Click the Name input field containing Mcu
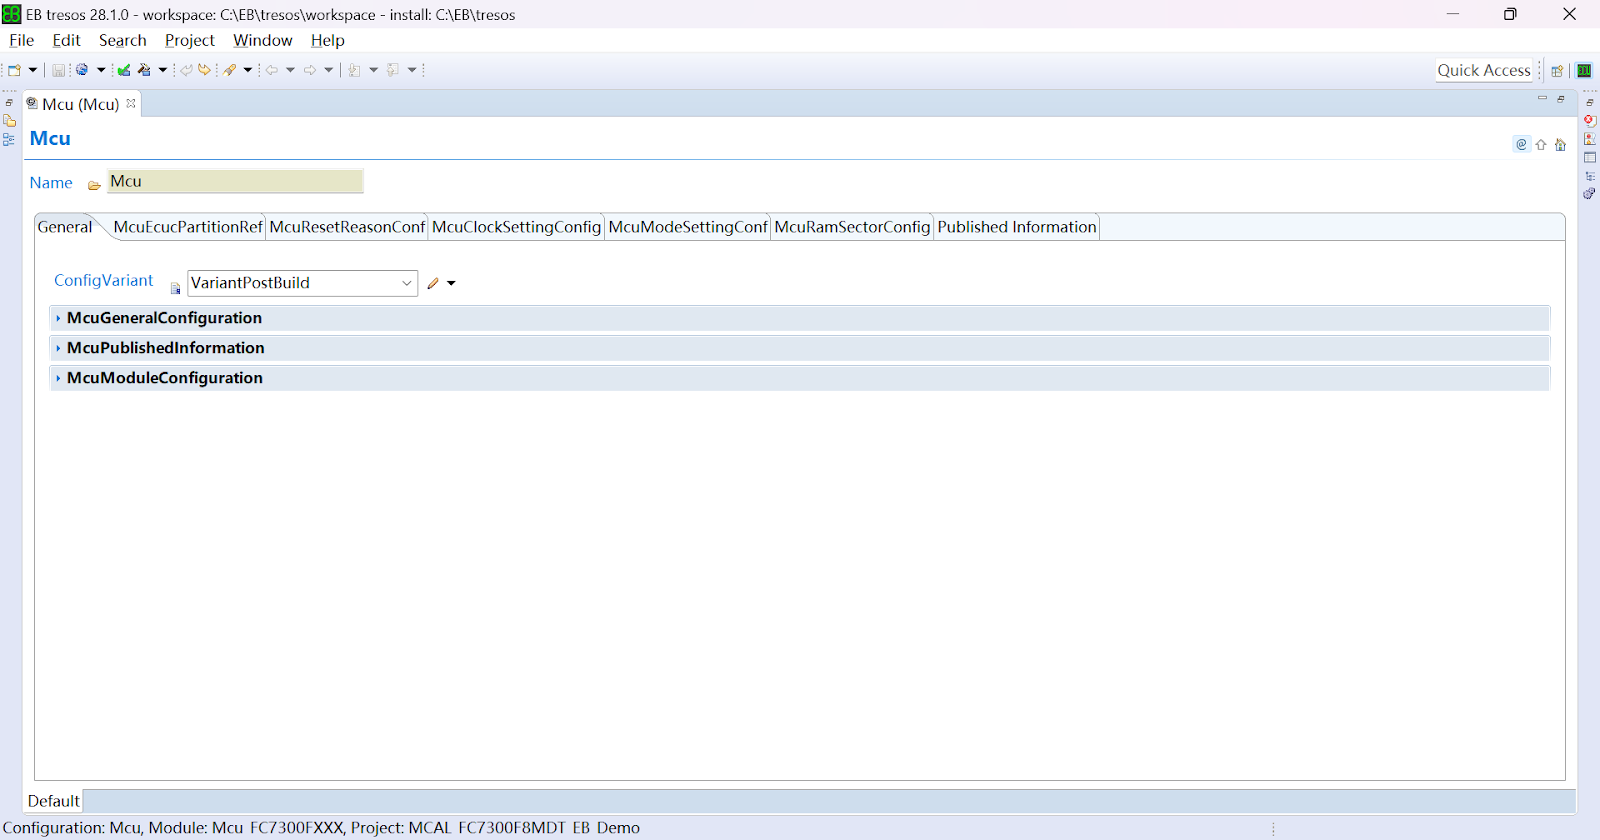Viewport: 1600px width, 840px height. coord(235,181)
